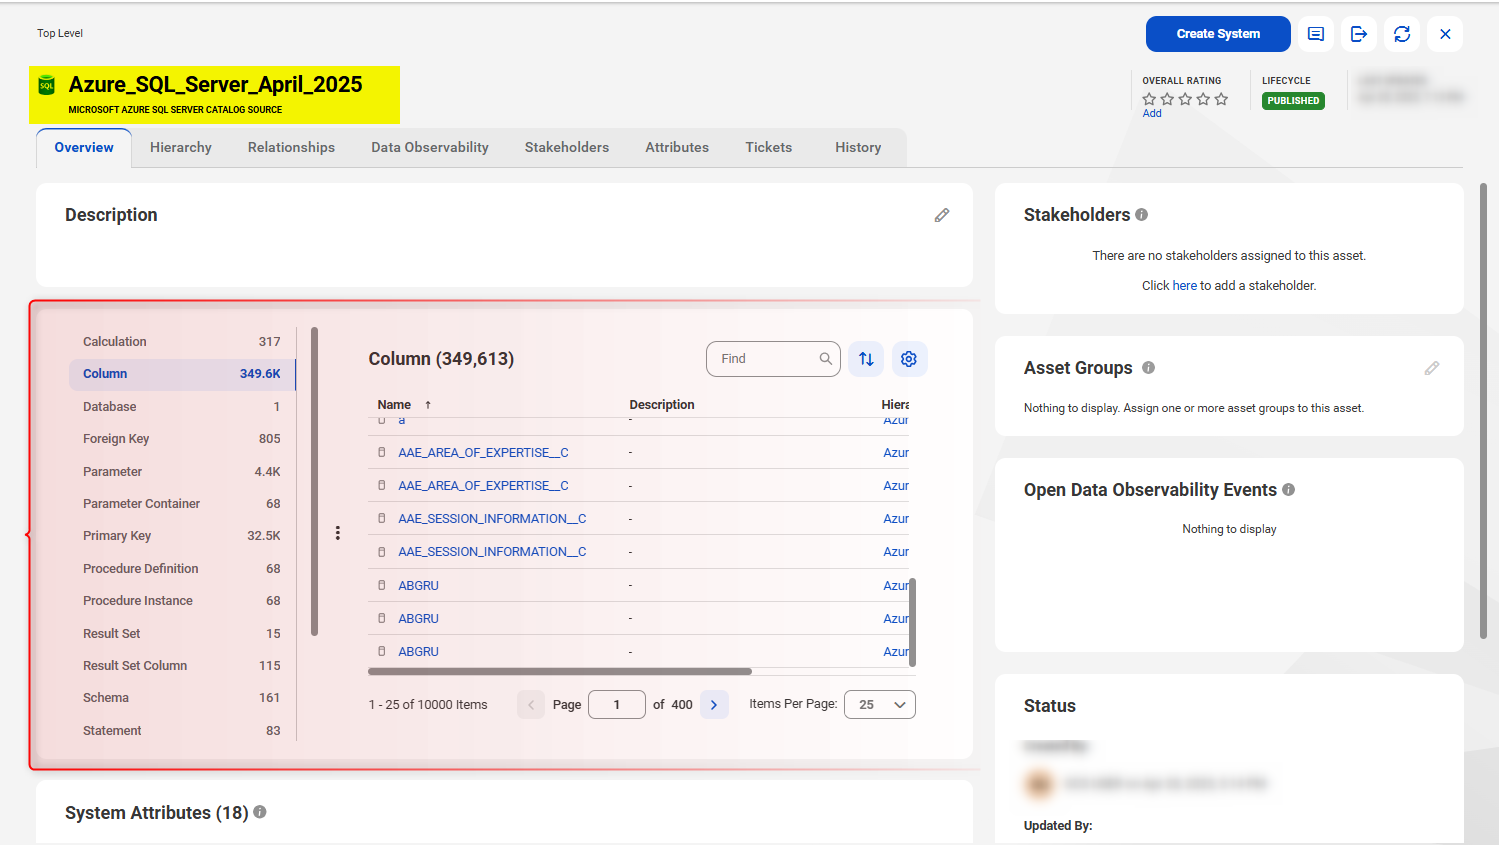Open the Relationships tab
The height and width of the screenshot is (845, 1499).
point(291,147)
